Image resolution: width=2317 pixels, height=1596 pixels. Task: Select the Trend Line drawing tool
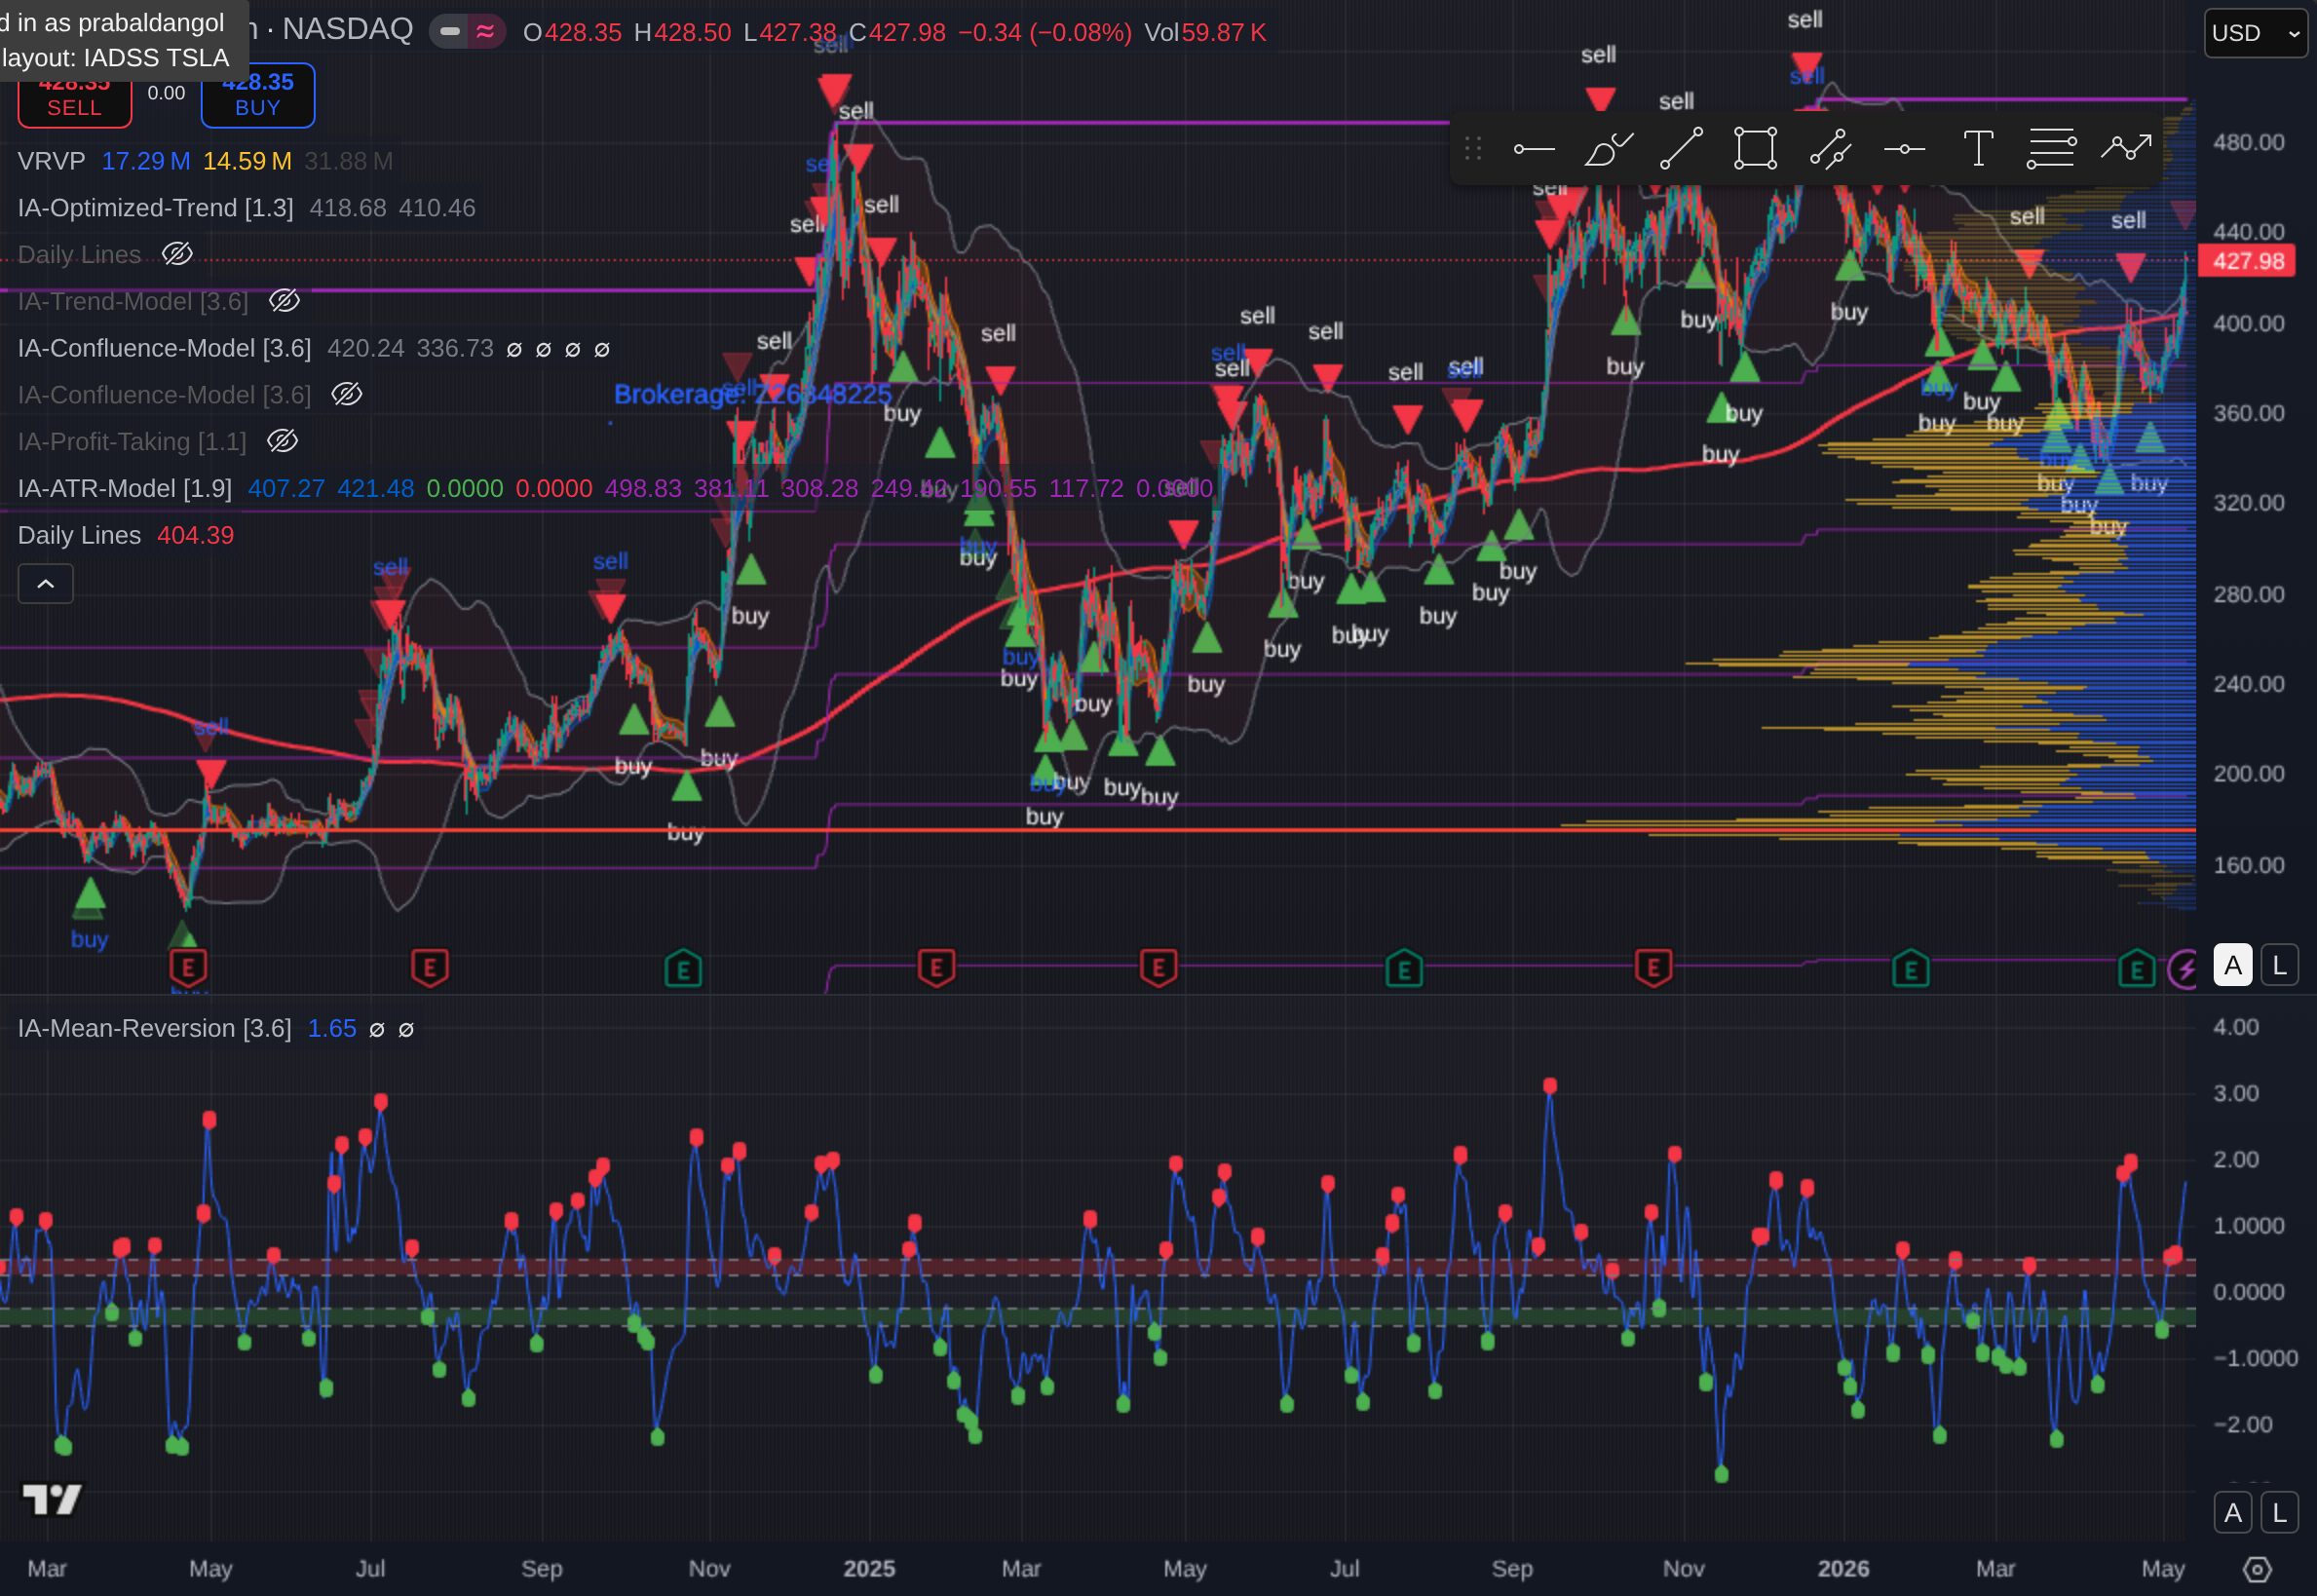pyautogui.click(x=1681, y=149)
